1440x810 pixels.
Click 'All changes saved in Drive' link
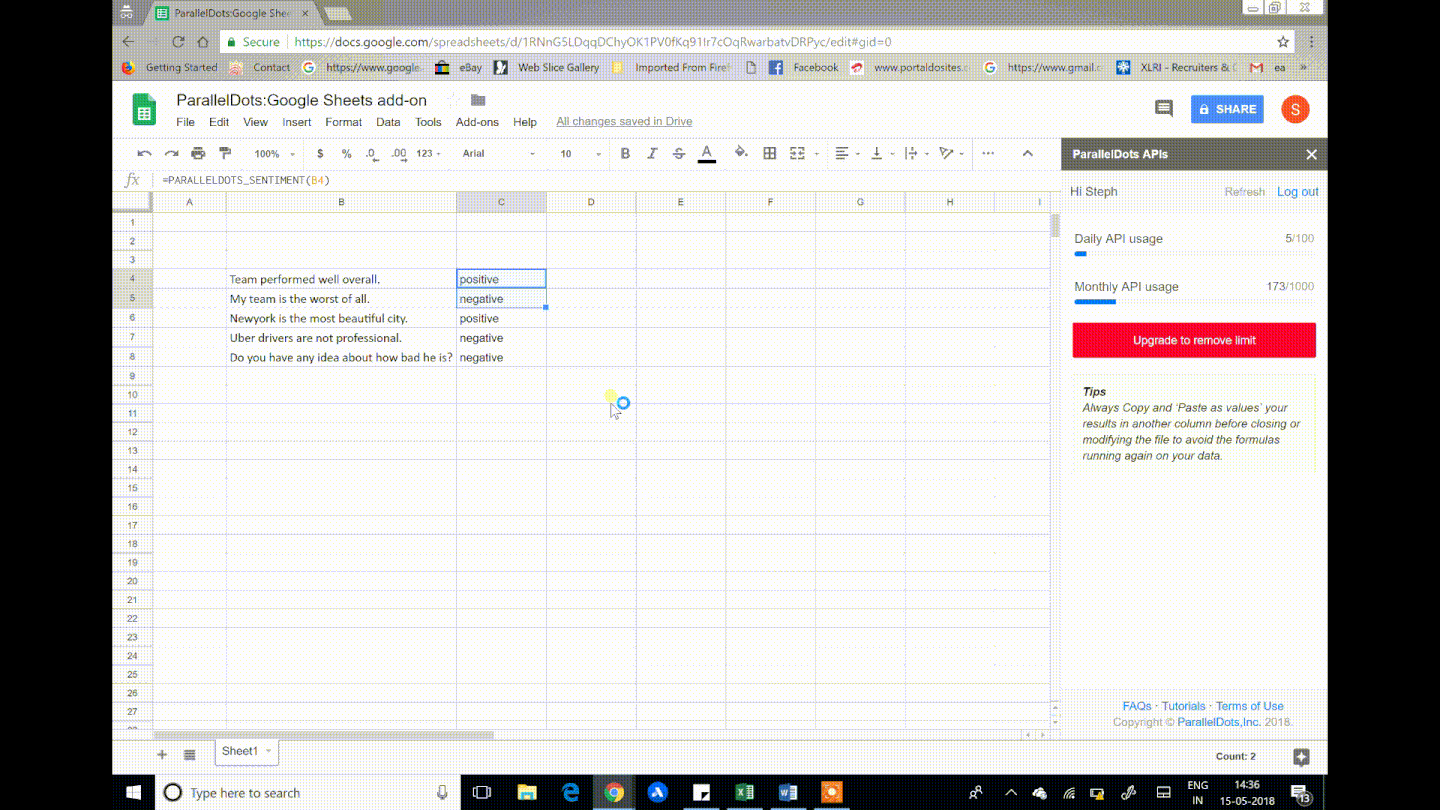point(624,122)
